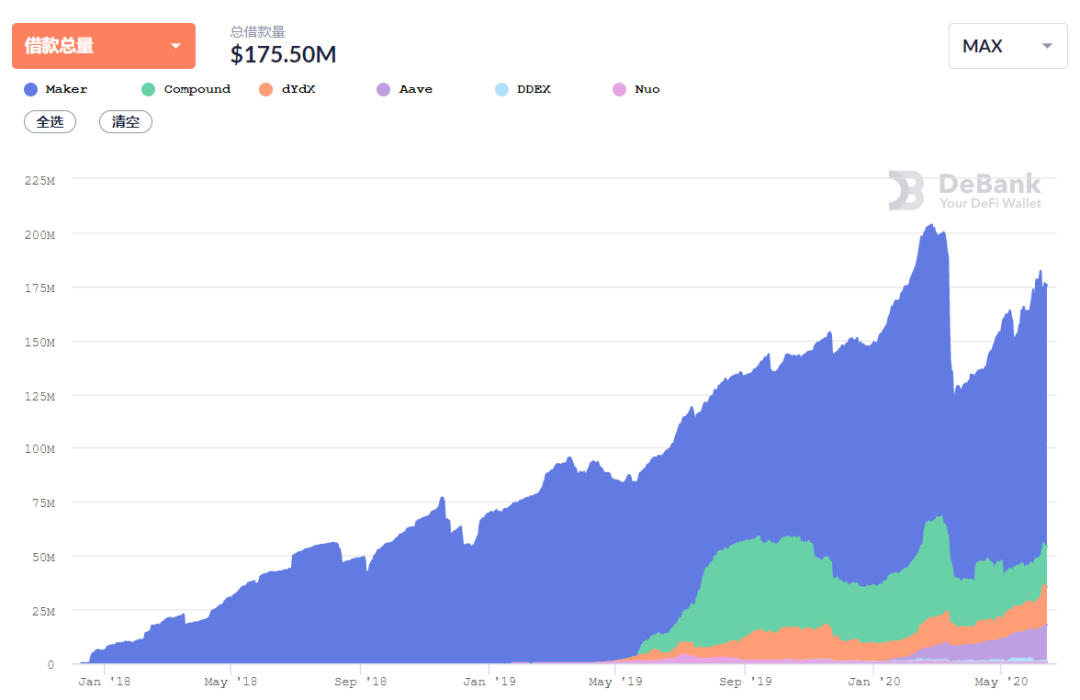Click the Compound legend label text
The width and height of the screenshot is (1080, 700).
197,90
